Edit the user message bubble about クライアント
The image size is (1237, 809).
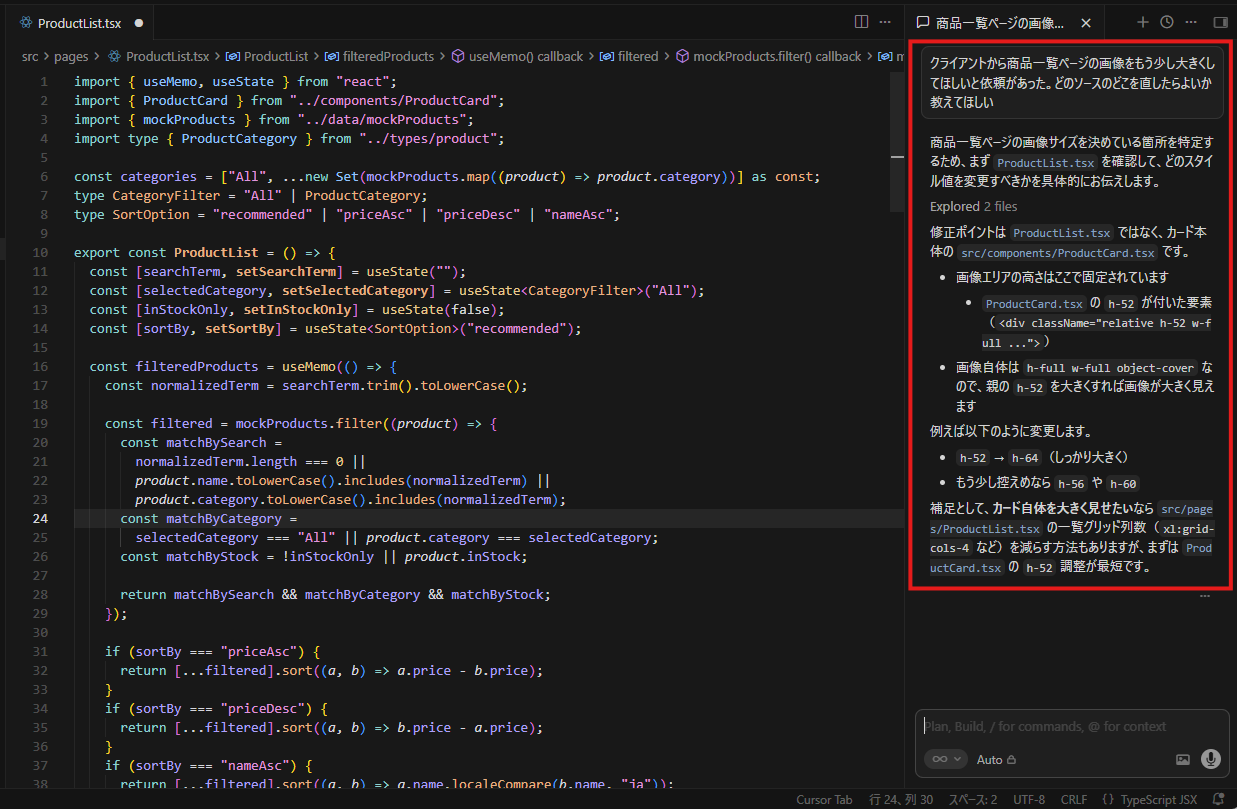point(1073,82)
